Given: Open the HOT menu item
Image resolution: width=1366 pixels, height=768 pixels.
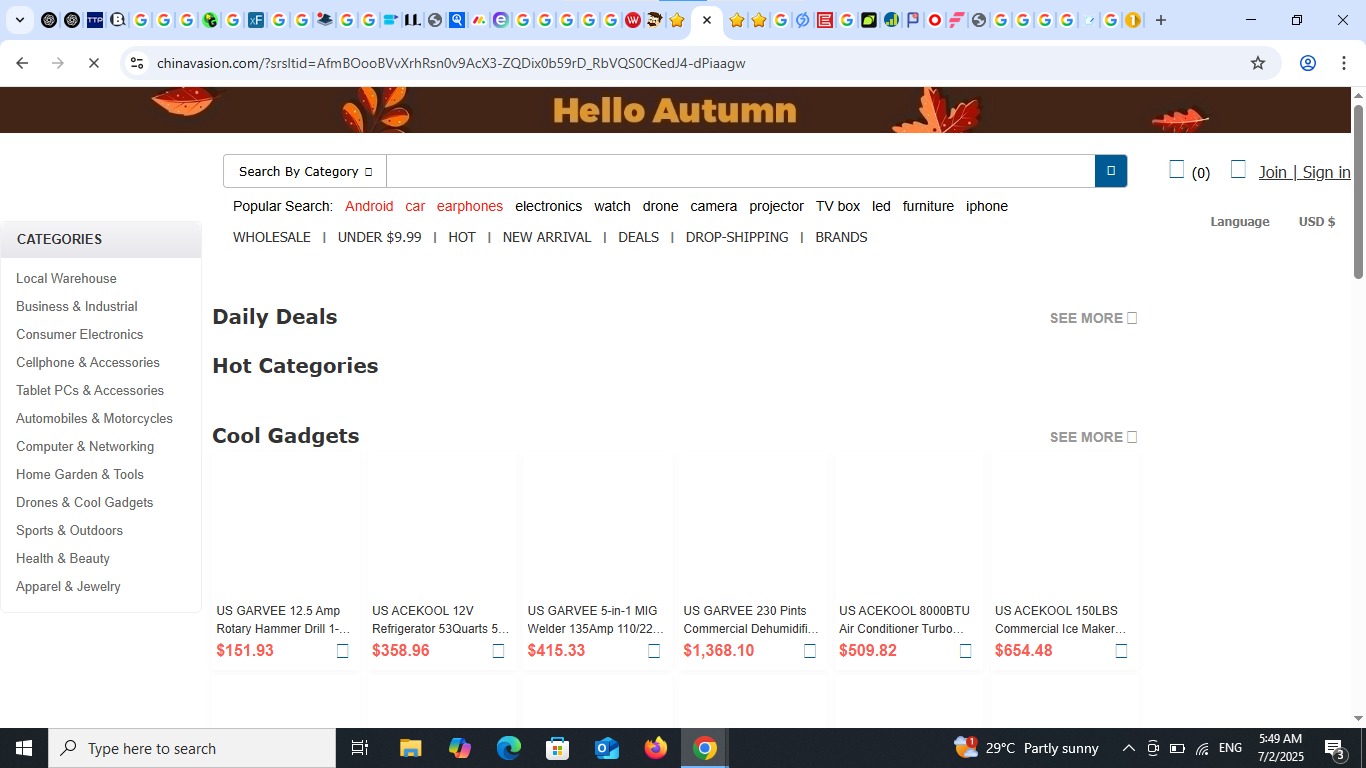Looking at the screenshot, I should coord(462,237).
